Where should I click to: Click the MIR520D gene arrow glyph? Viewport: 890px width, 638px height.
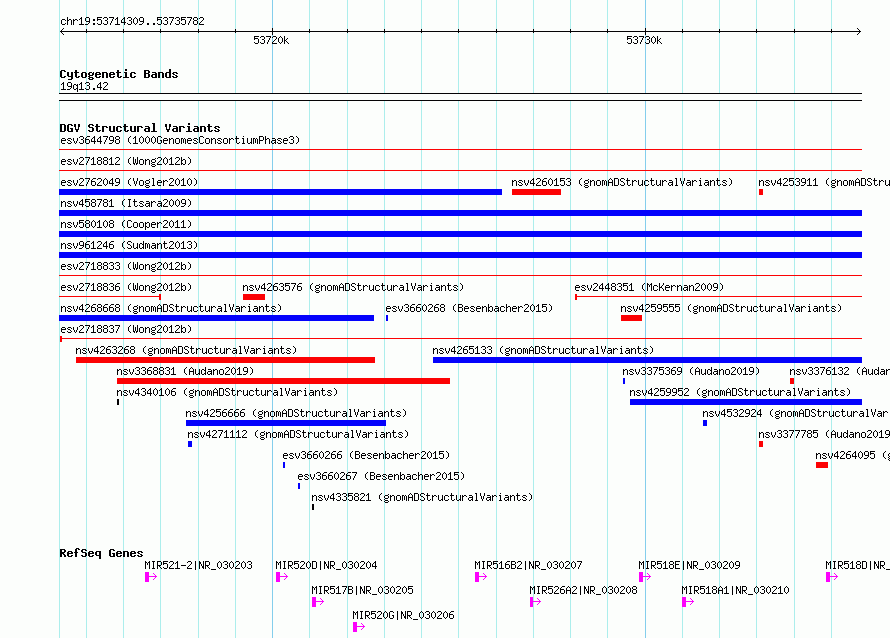point(282,577)
